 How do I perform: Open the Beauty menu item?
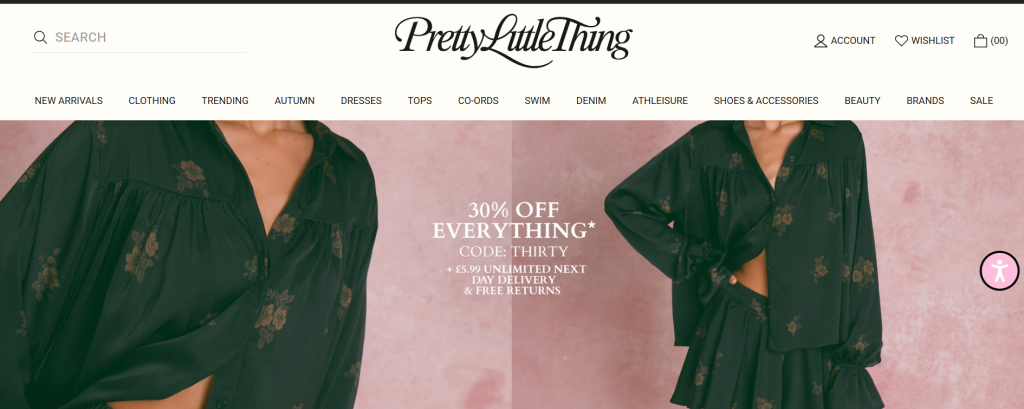pyautogui.click(x=862, y=101)
